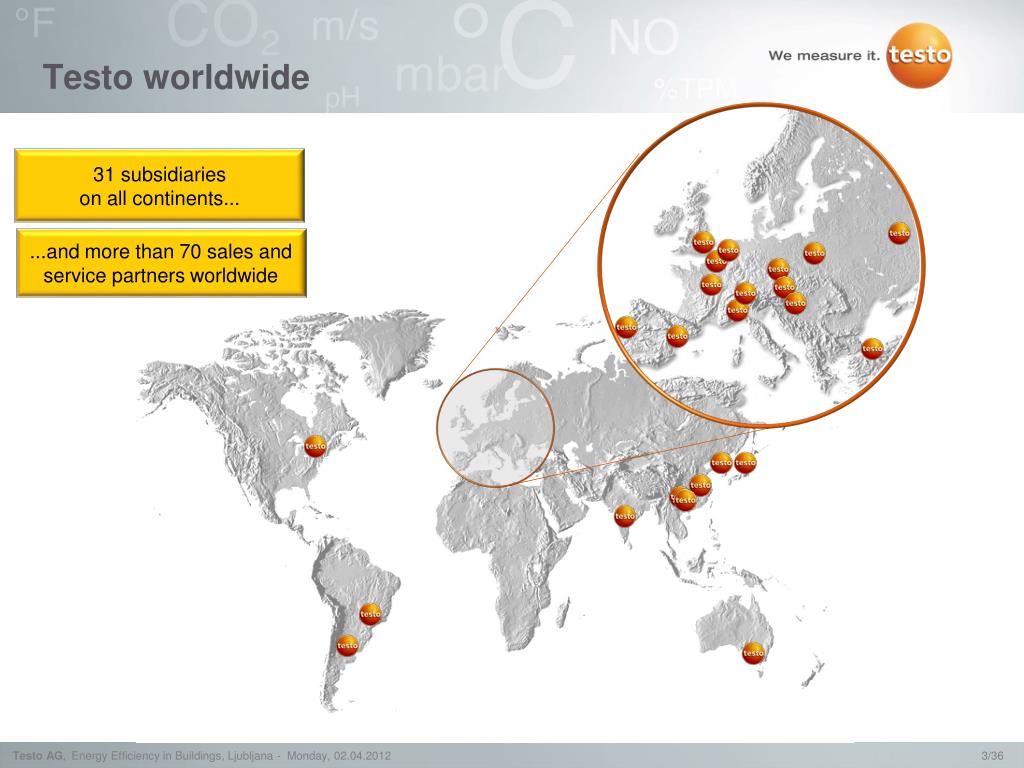The width and height of the screenshot is (1024, 768).
Task: Click the testo marker in Spain
Action: click(x=677, y=335)
